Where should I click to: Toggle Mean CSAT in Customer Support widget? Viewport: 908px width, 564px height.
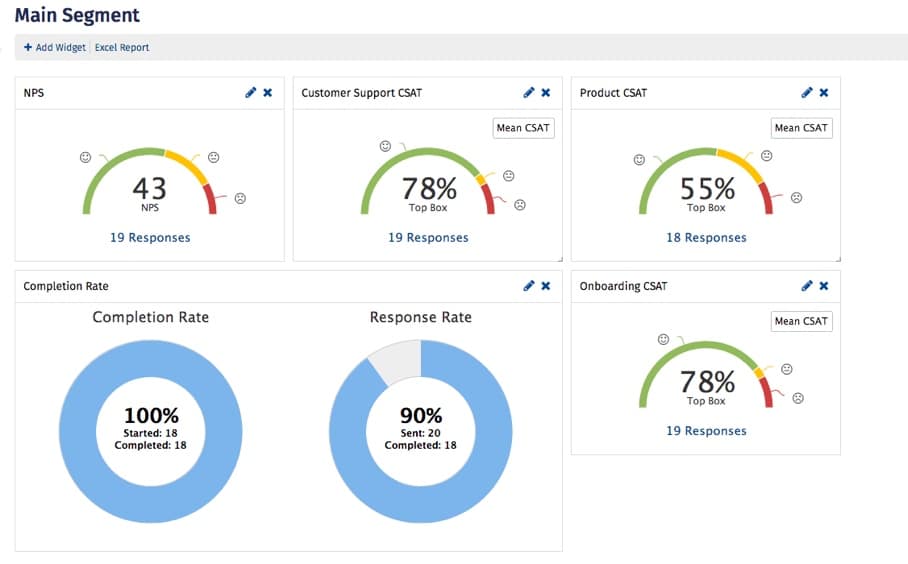pyautogui.click(x=523, y=128)
